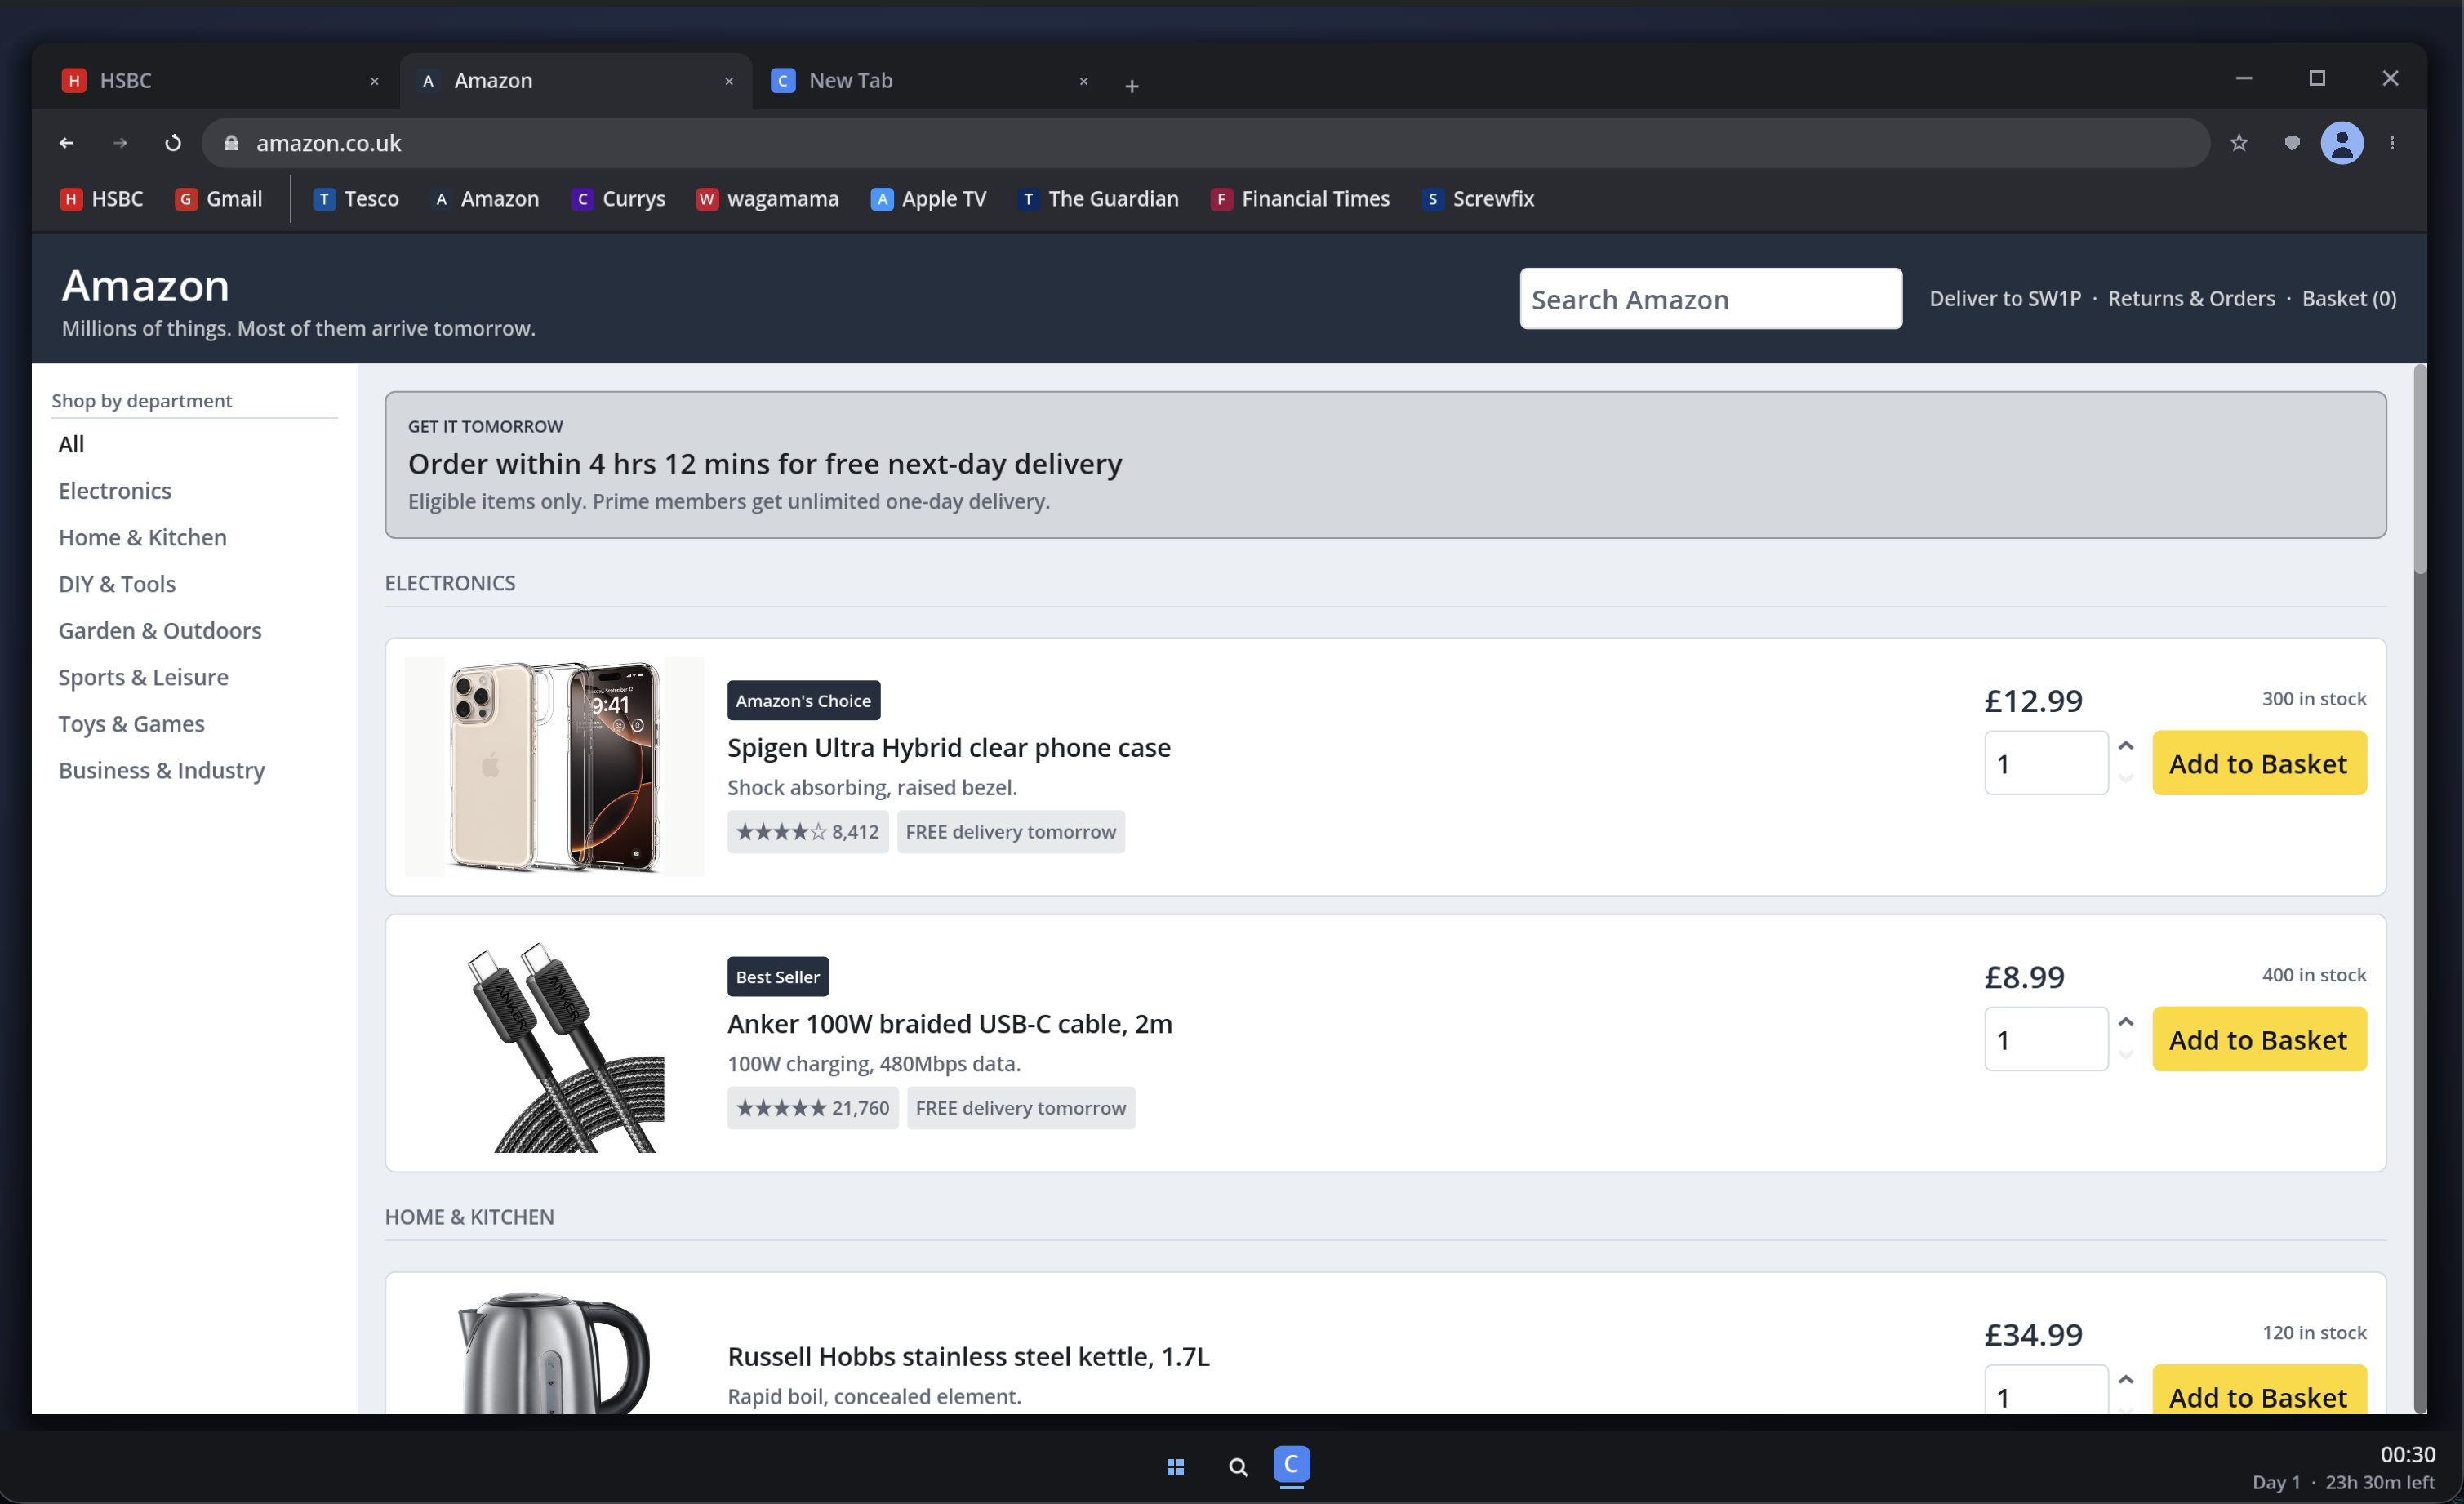Screen dimensions: 2464x1504
Task: Open the Windows Start menu icon
Action: (1175, 1466)
